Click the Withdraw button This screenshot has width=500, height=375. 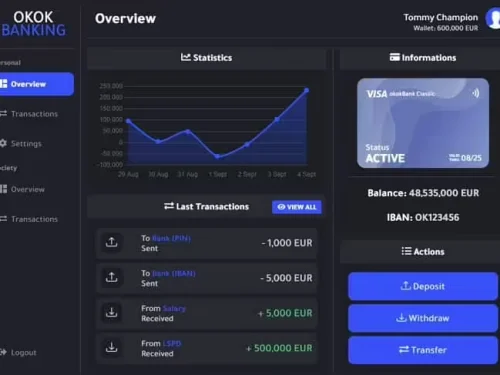[x=423, y=318]
